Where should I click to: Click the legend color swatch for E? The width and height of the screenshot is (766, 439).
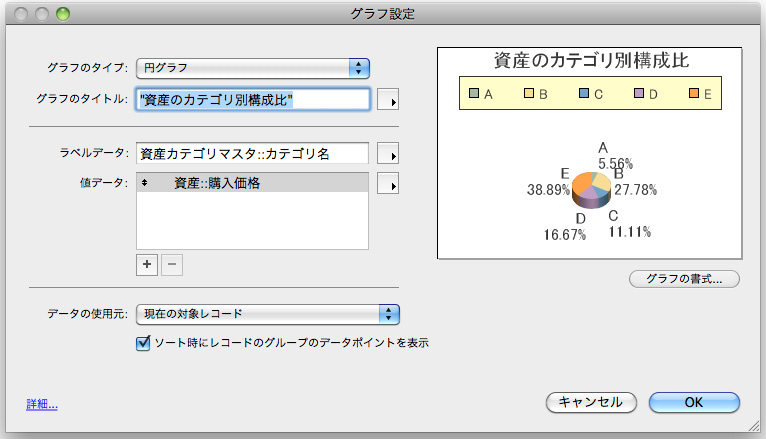coord(696,95)
